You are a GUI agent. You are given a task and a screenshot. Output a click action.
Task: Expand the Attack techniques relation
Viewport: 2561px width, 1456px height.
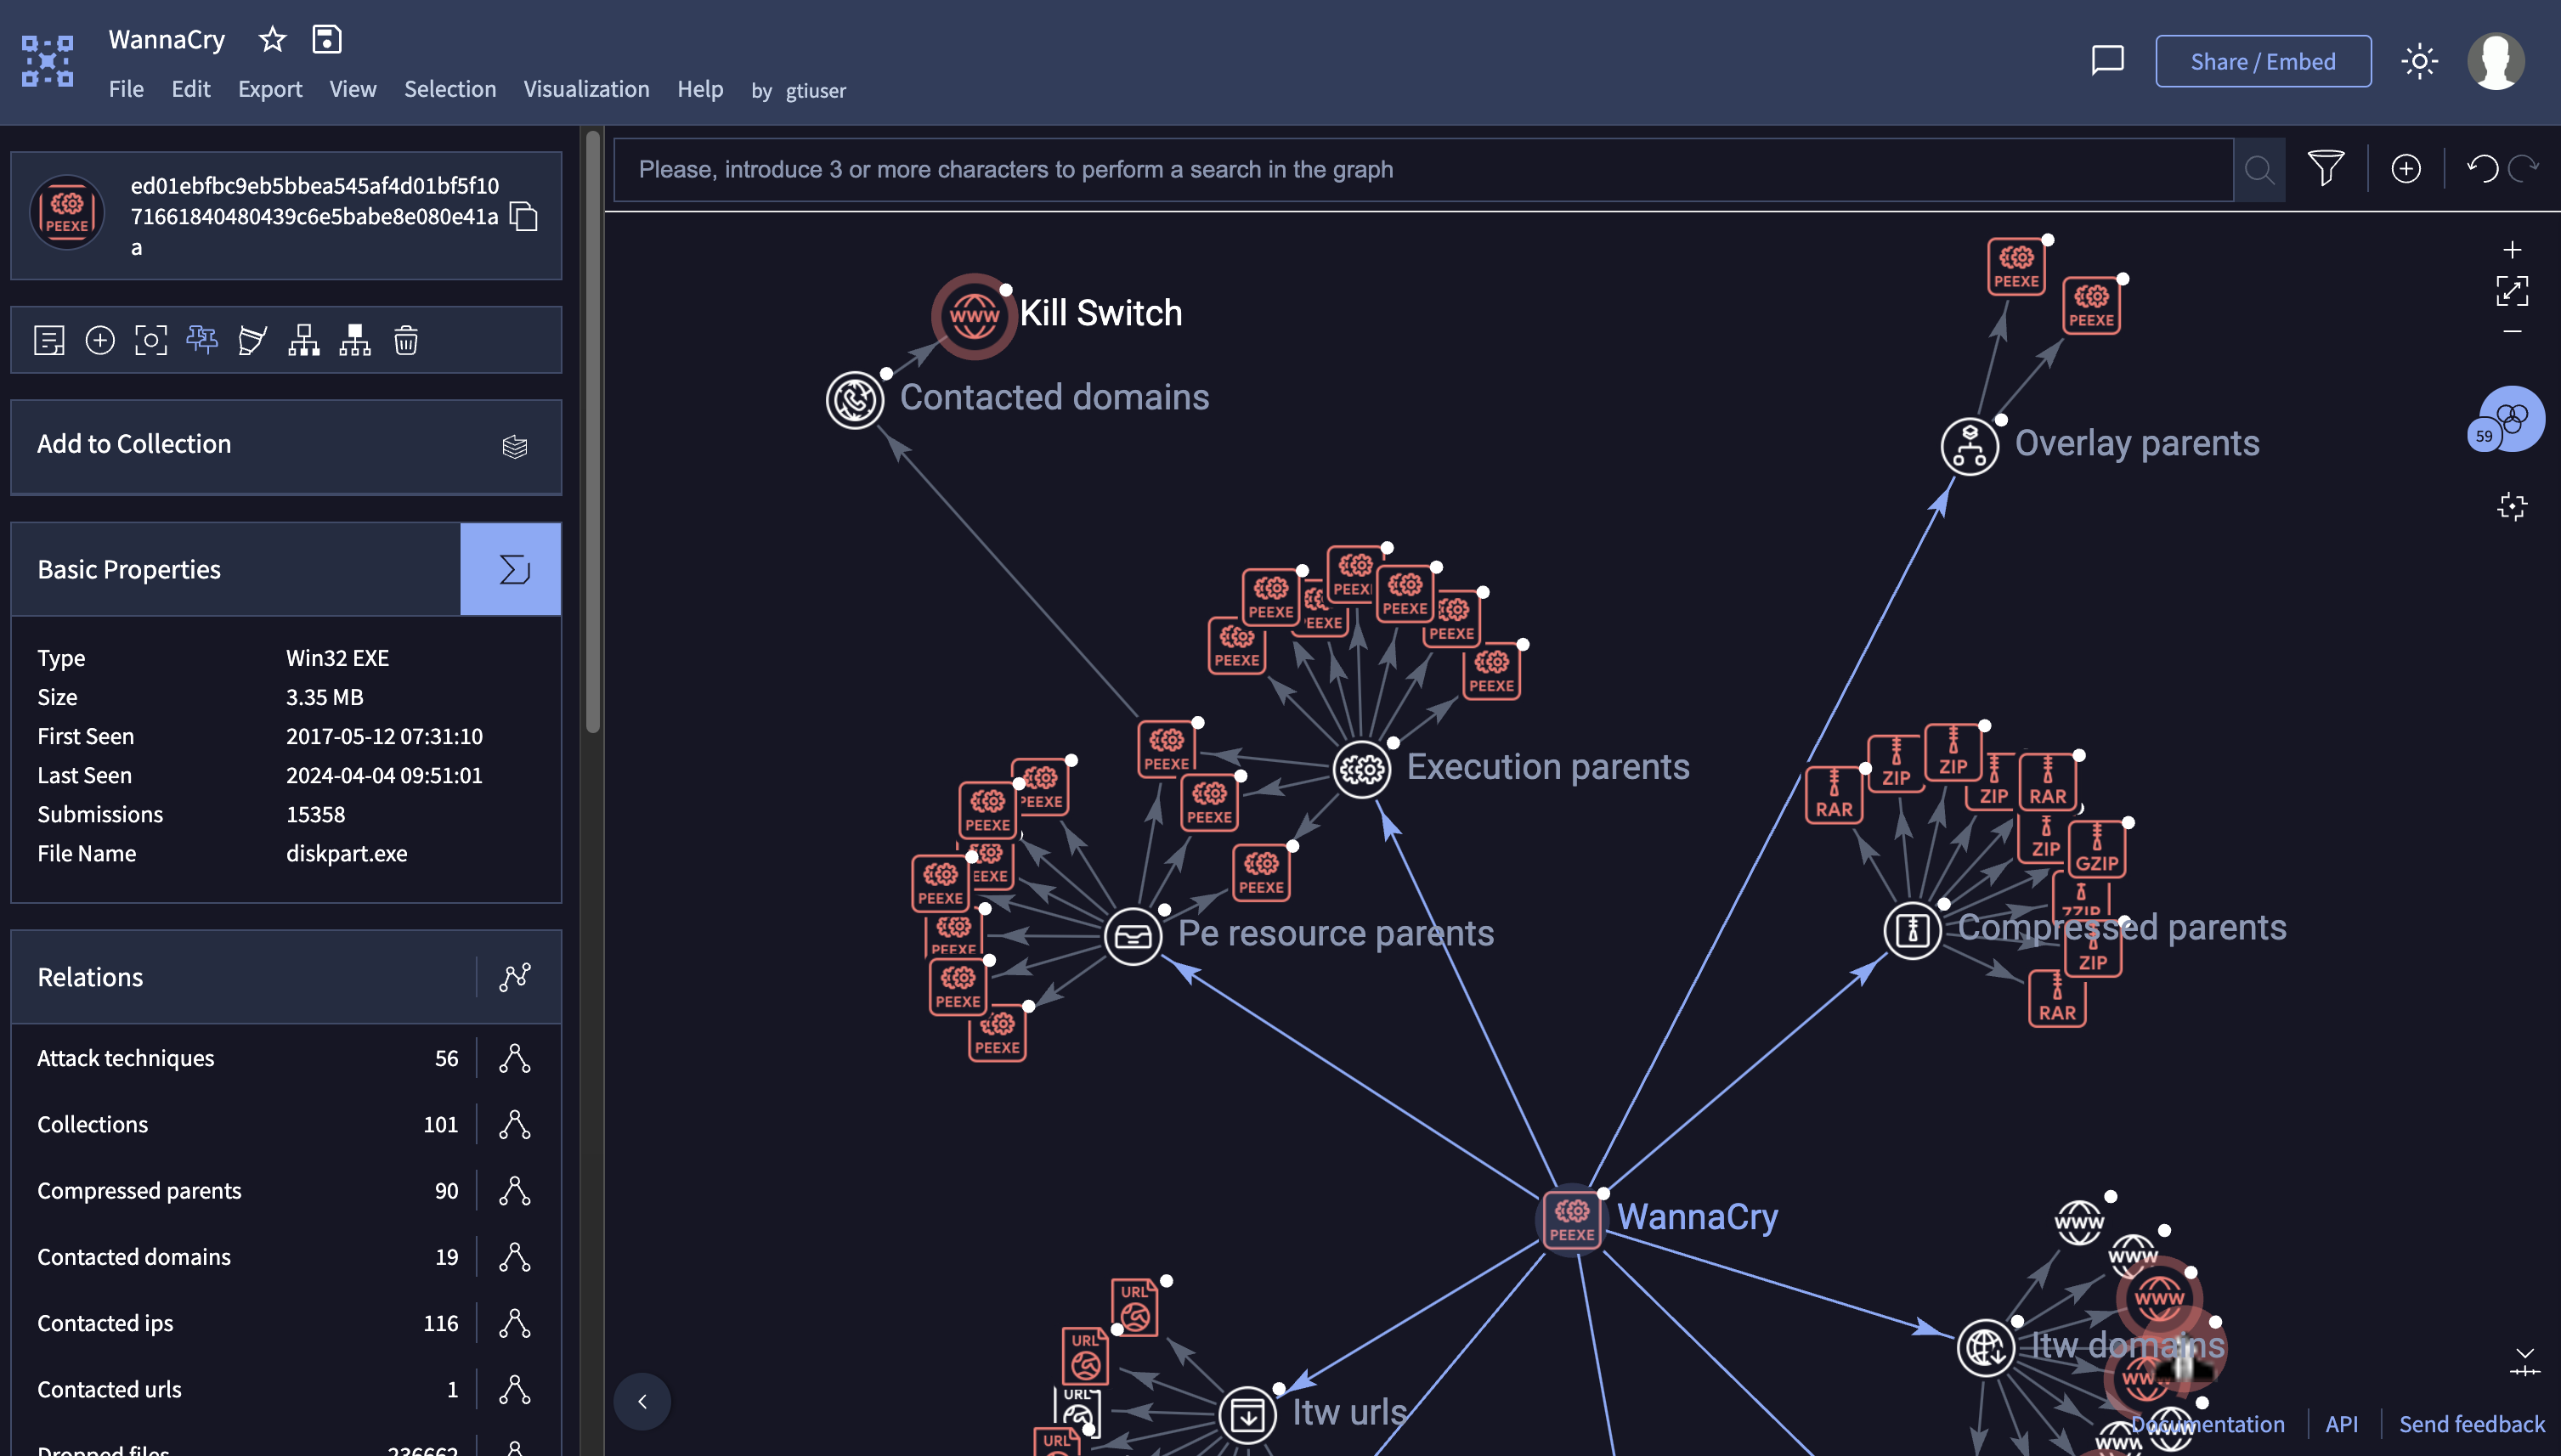(515, 1058)
